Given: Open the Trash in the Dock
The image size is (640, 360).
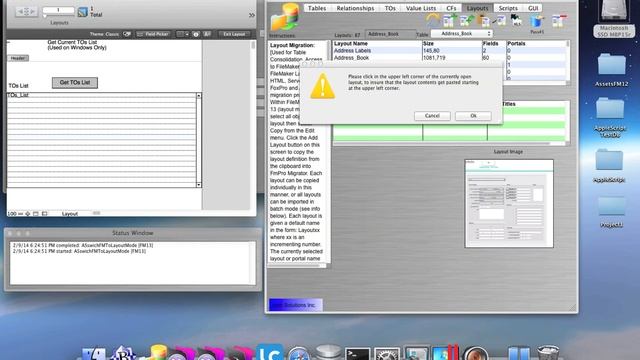Looking at the screenshot, I should coord(548,353).
